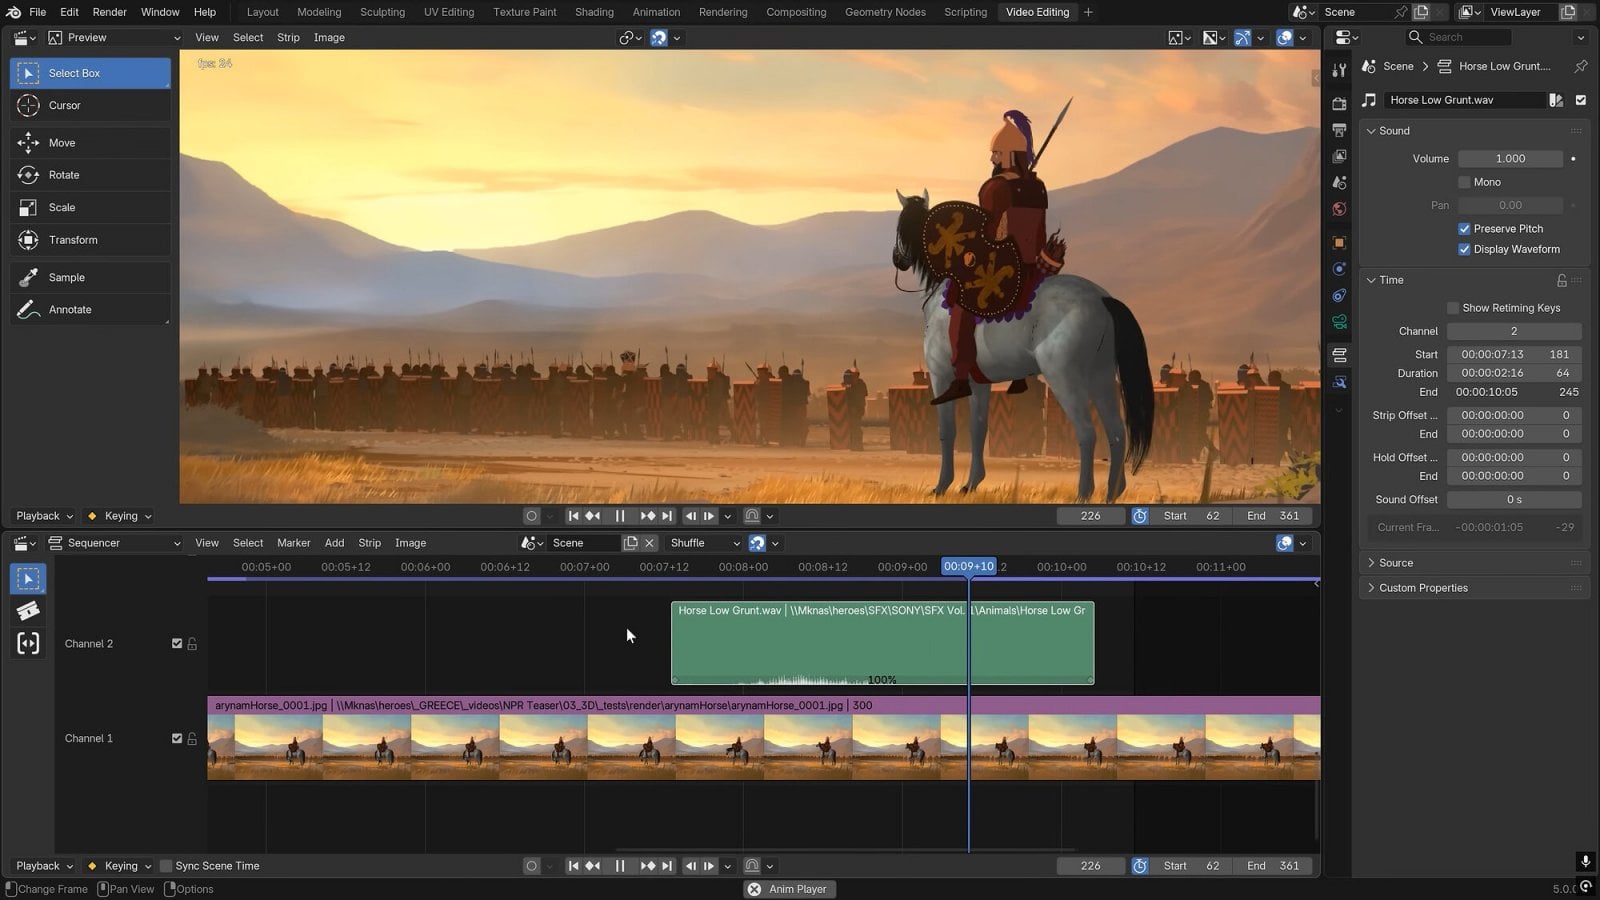Pin the Horse Low Grunt properties panel
The width and height of the screenshot is (1600, 900).
click(x=1580, y=66)
